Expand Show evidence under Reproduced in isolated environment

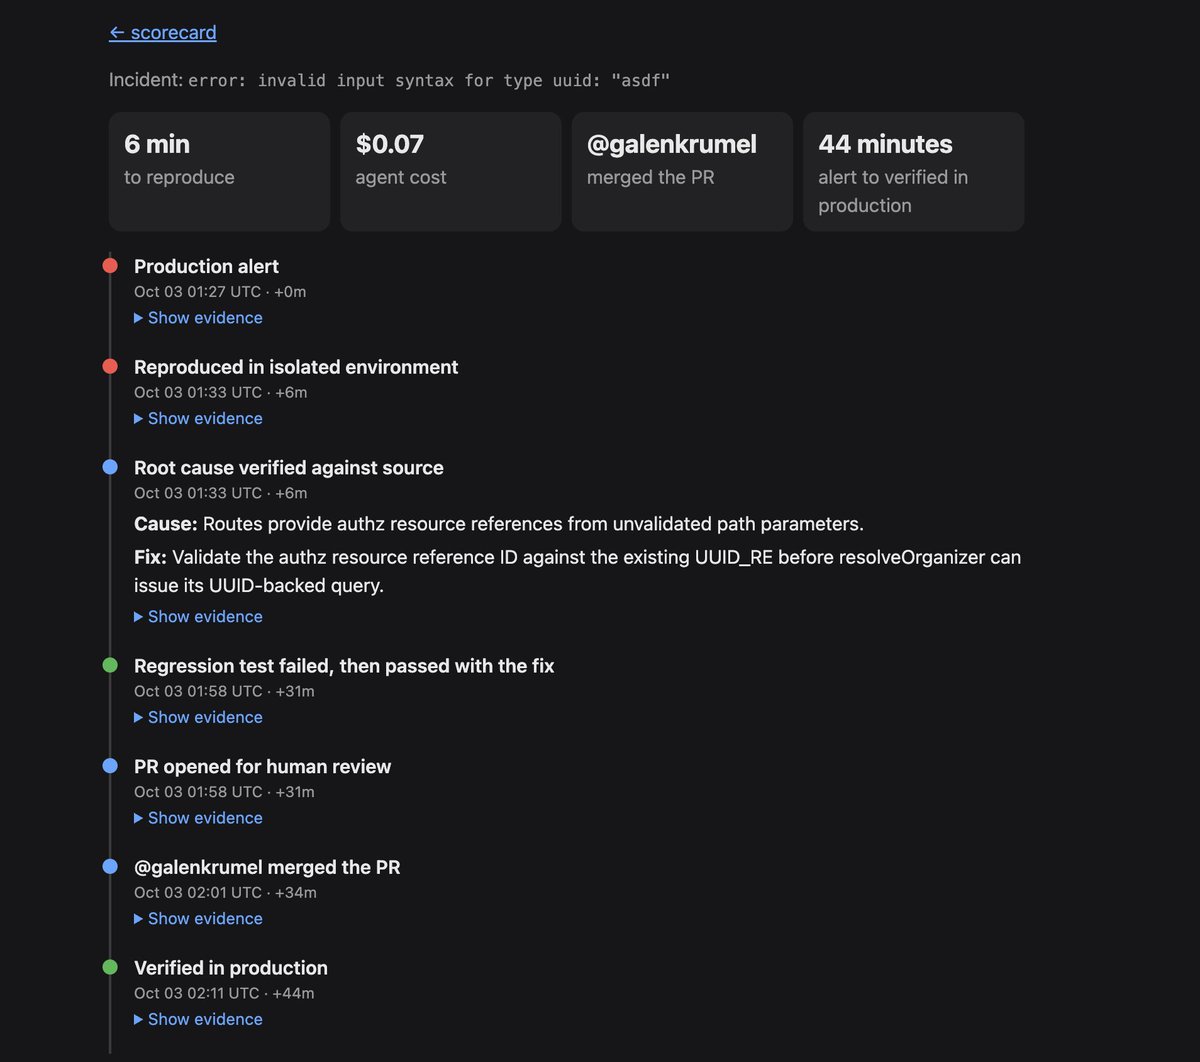tap(198, 418)
